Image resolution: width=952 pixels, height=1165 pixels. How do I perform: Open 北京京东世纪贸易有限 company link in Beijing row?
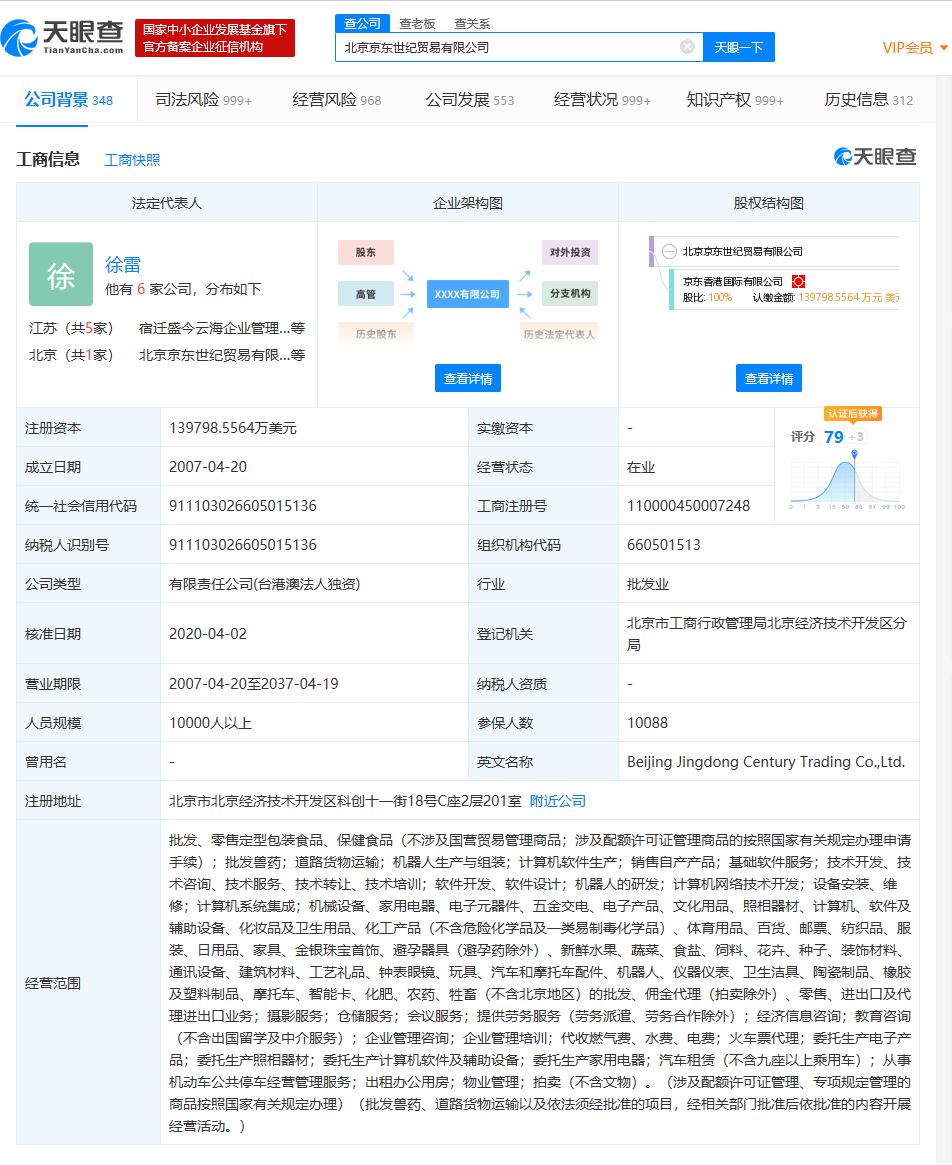tap(221, 355)
